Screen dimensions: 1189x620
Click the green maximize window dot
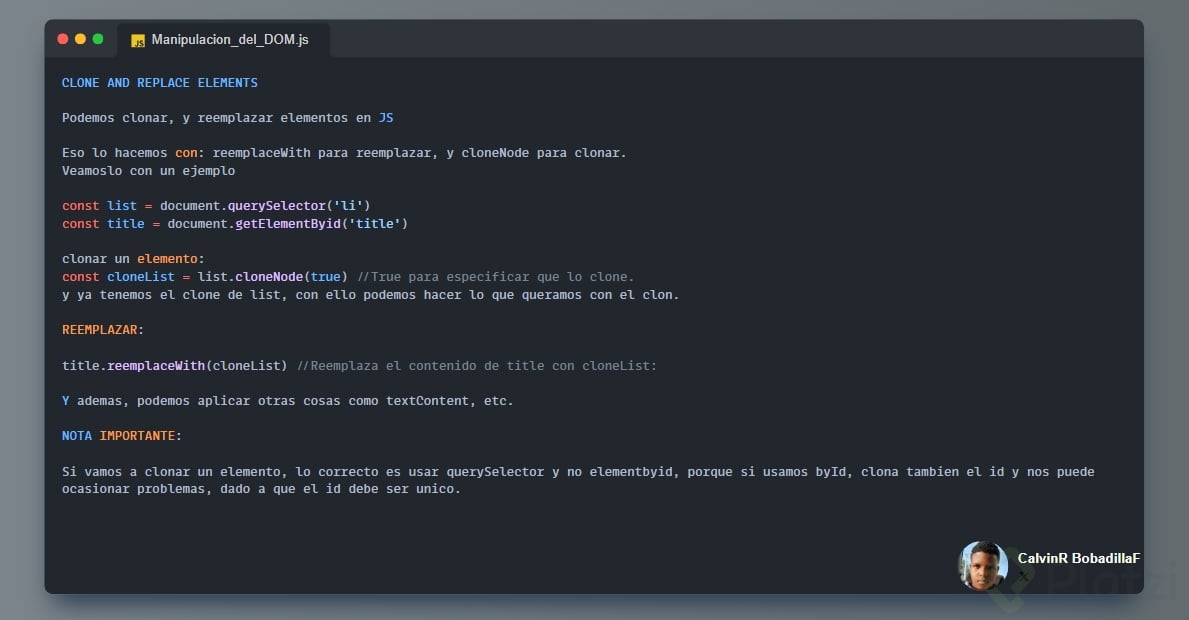(98, 39)
